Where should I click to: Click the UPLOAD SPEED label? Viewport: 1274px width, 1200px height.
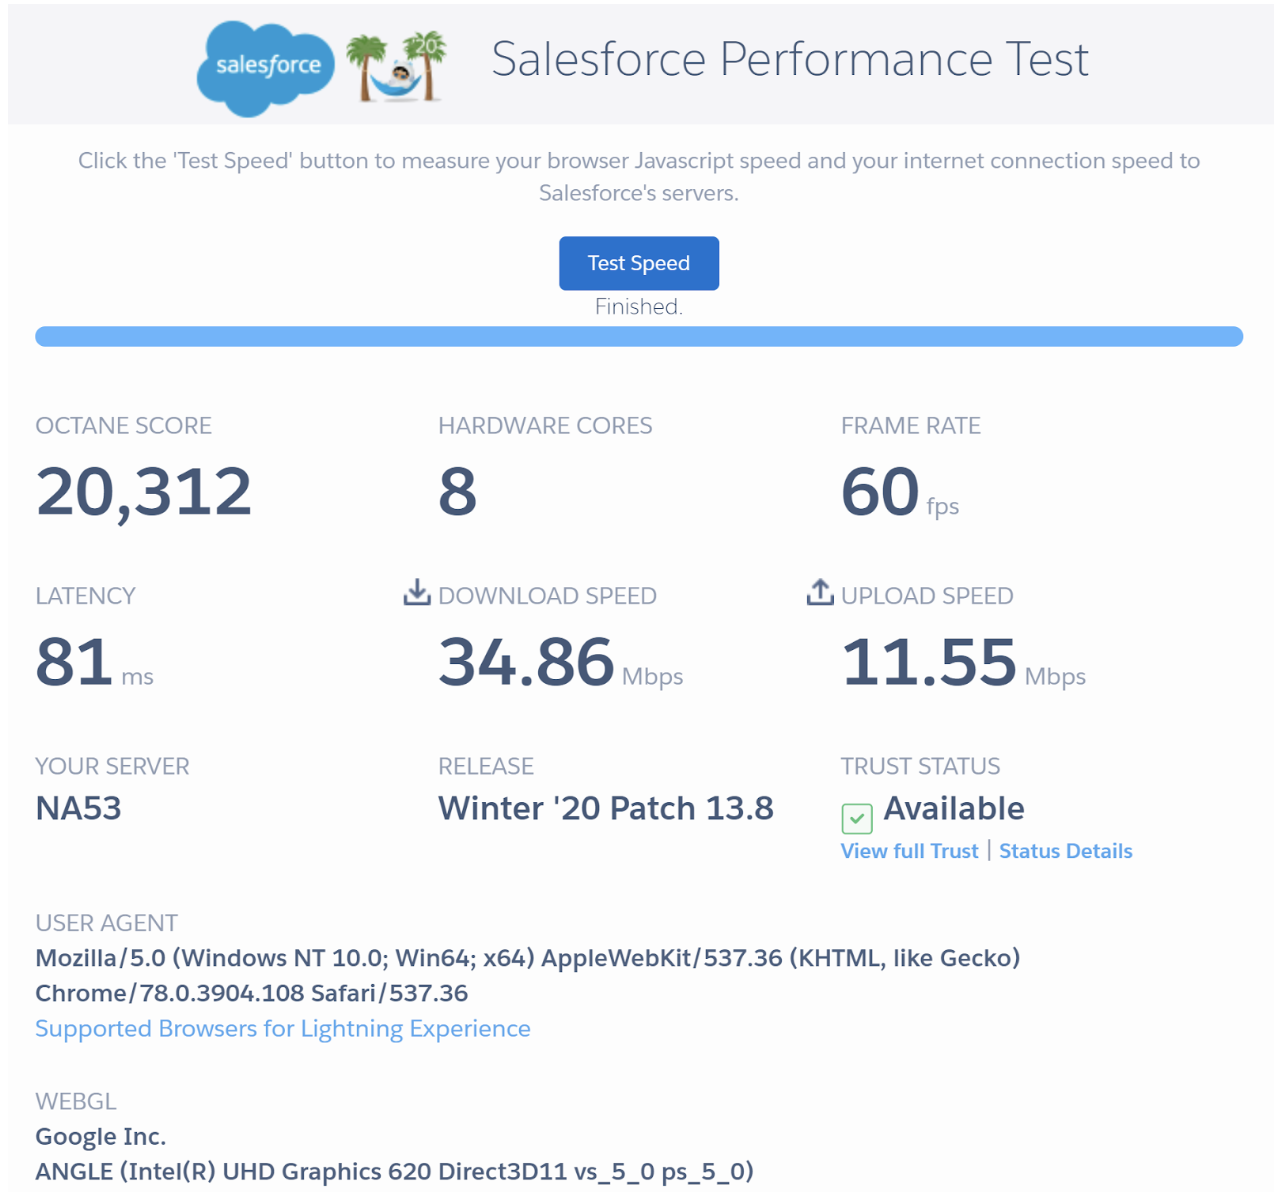pos(927,596)
